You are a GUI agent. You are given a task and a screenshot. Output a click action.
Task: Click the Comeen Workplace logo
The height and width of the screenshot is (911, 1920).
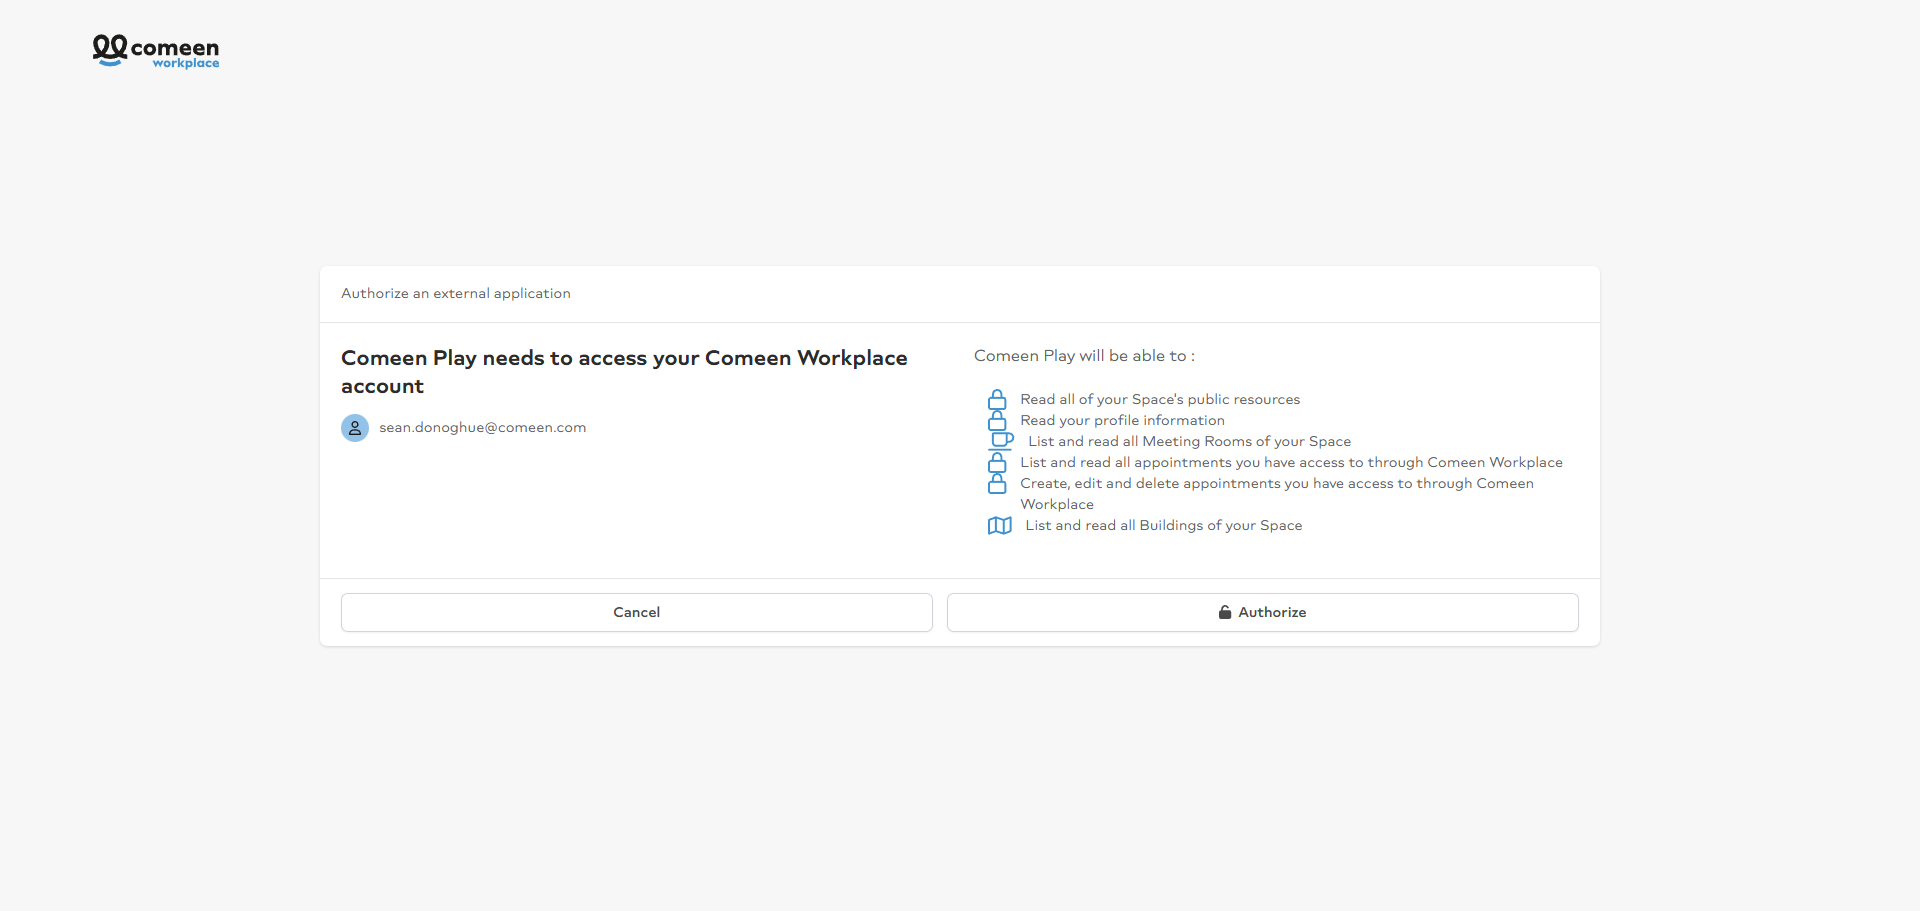(156, 51)
